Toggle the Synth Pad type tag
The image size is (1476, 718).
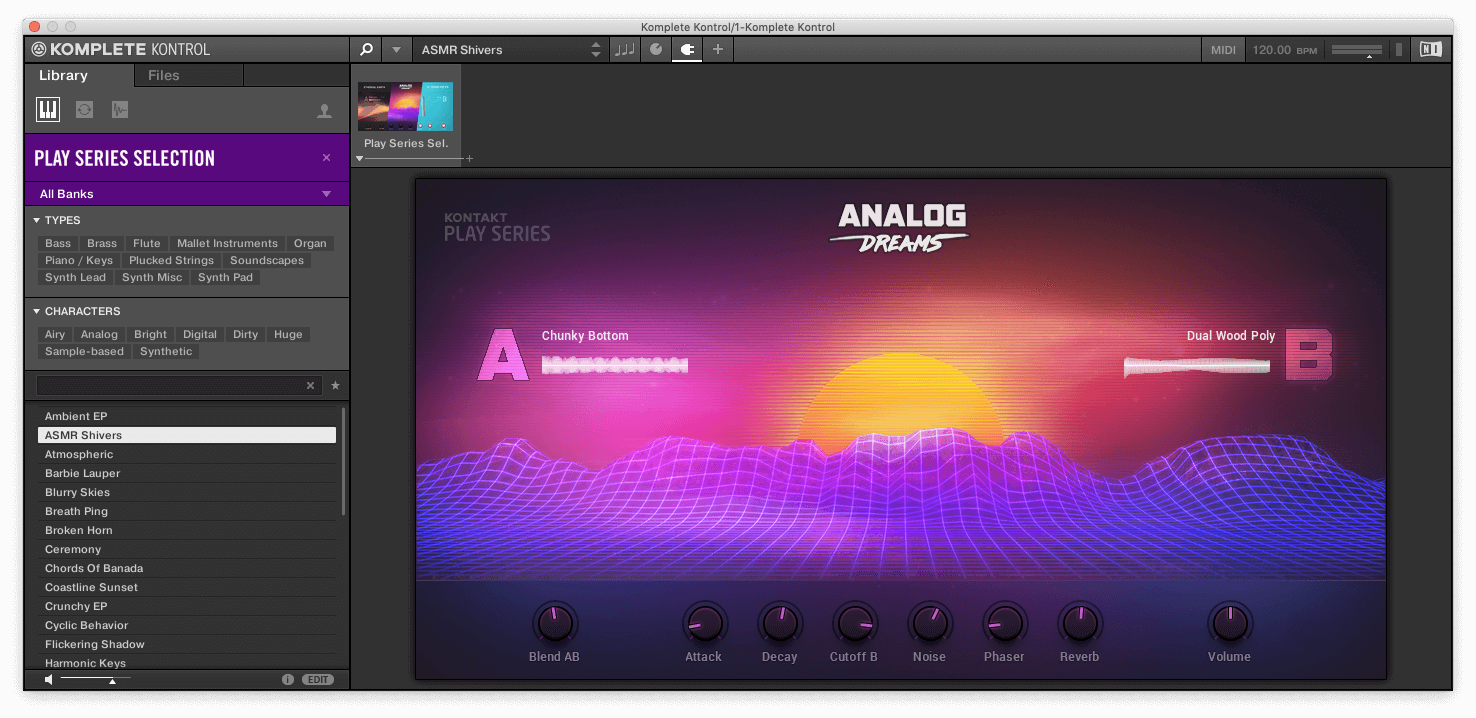tap(225, 277)
